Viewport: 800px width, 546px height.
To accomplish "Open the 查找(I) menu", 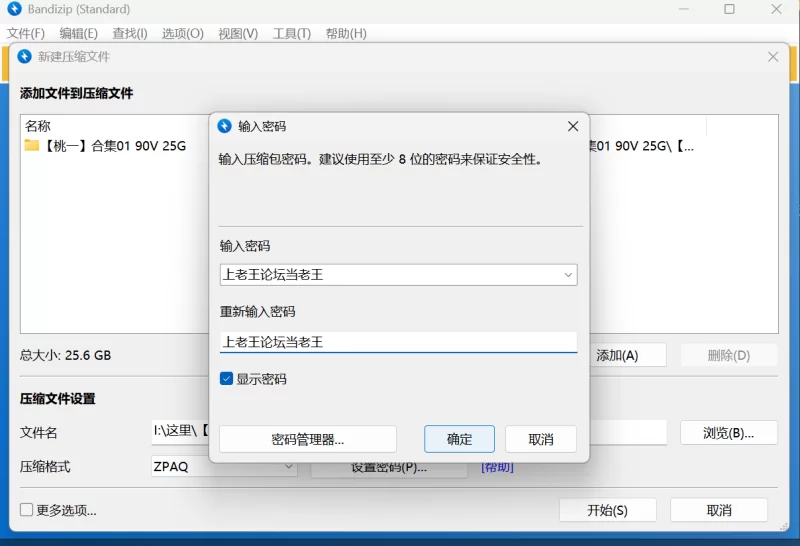I will click(130, 34).
